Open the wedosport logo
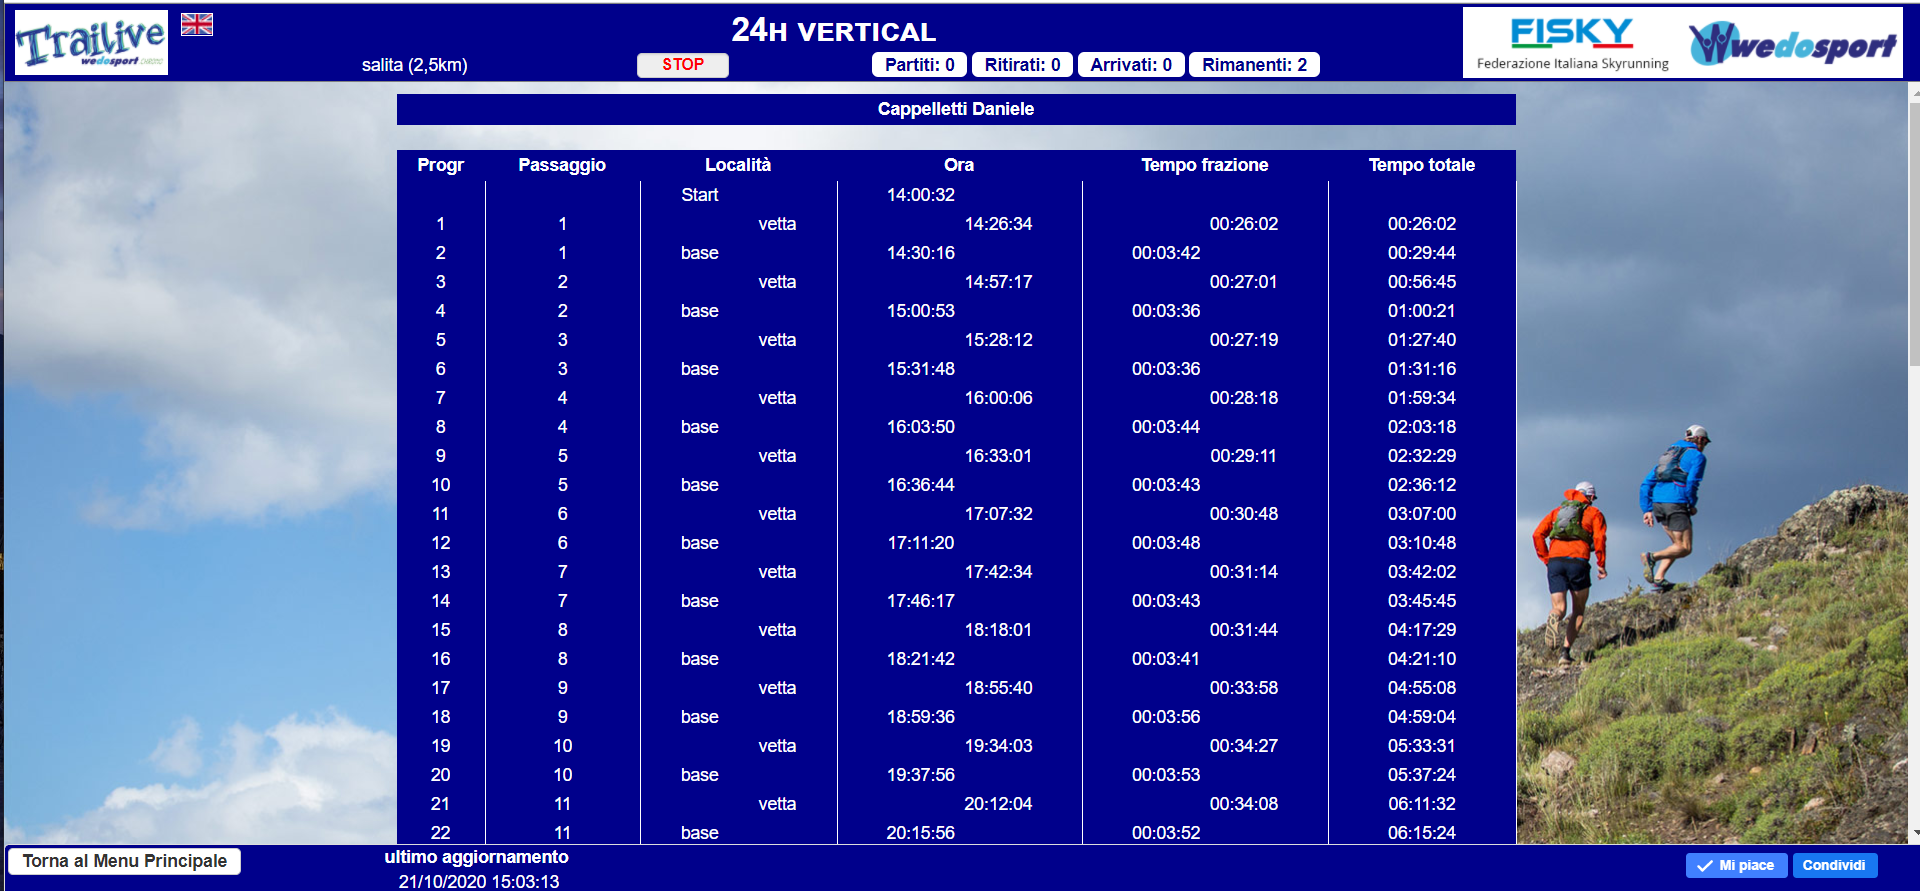Screen dimensions: 1920x891 tap(1793, 44)
